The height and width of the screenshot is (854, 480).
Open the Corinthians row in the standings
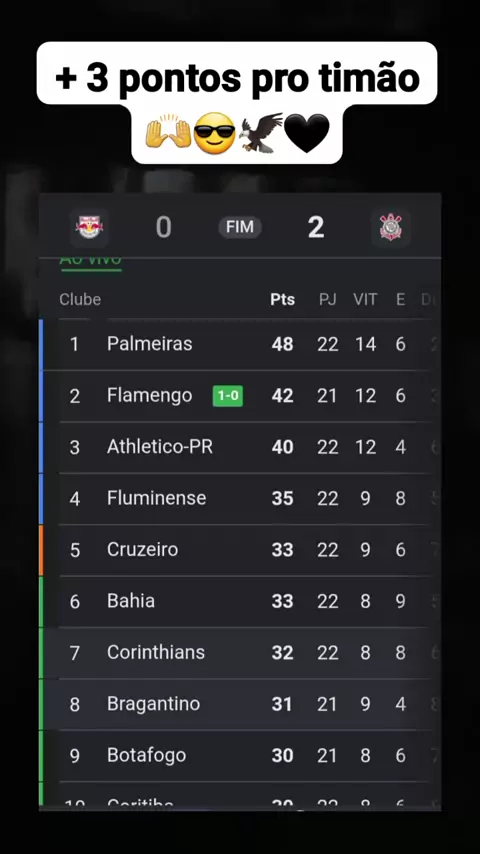[240, 652]
